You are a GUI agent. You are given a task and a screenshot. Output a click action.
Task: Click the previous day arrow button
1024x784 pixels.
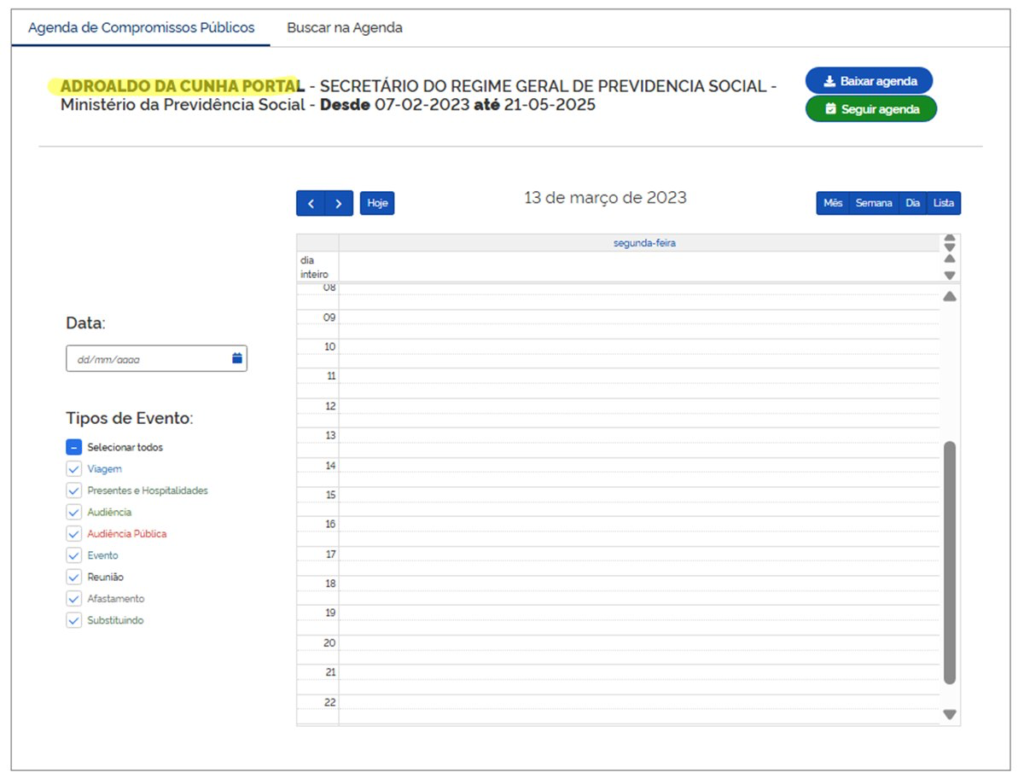point(311,203)
